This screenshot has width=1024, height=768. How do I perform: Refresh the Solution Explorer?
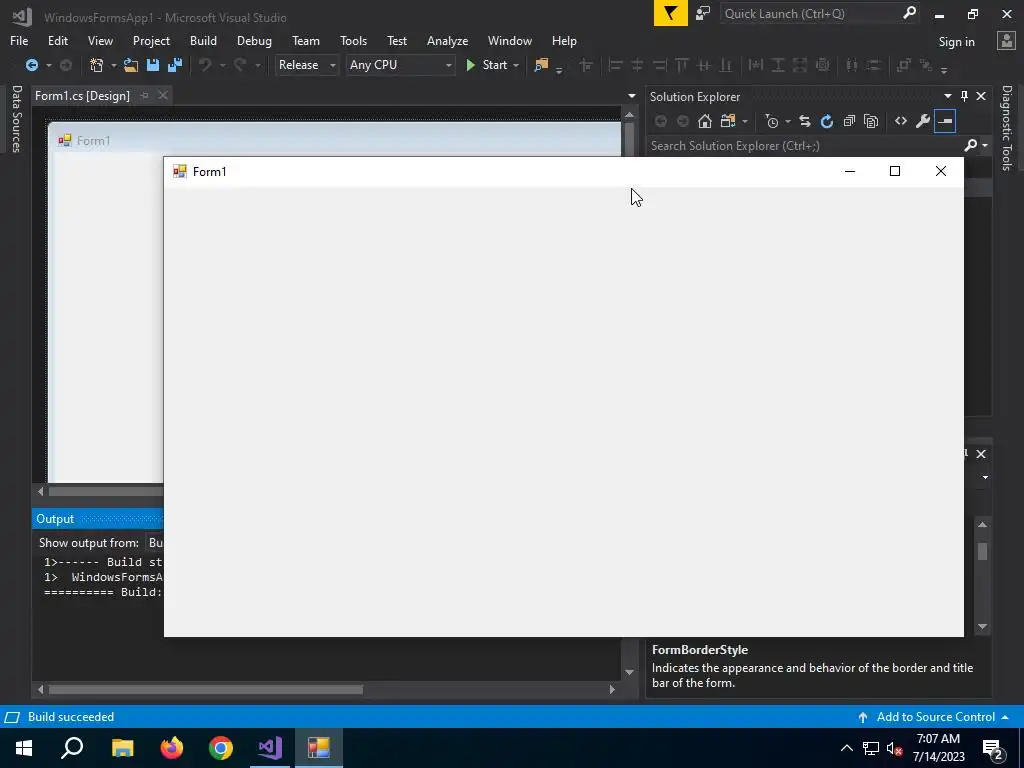[827, 121]
